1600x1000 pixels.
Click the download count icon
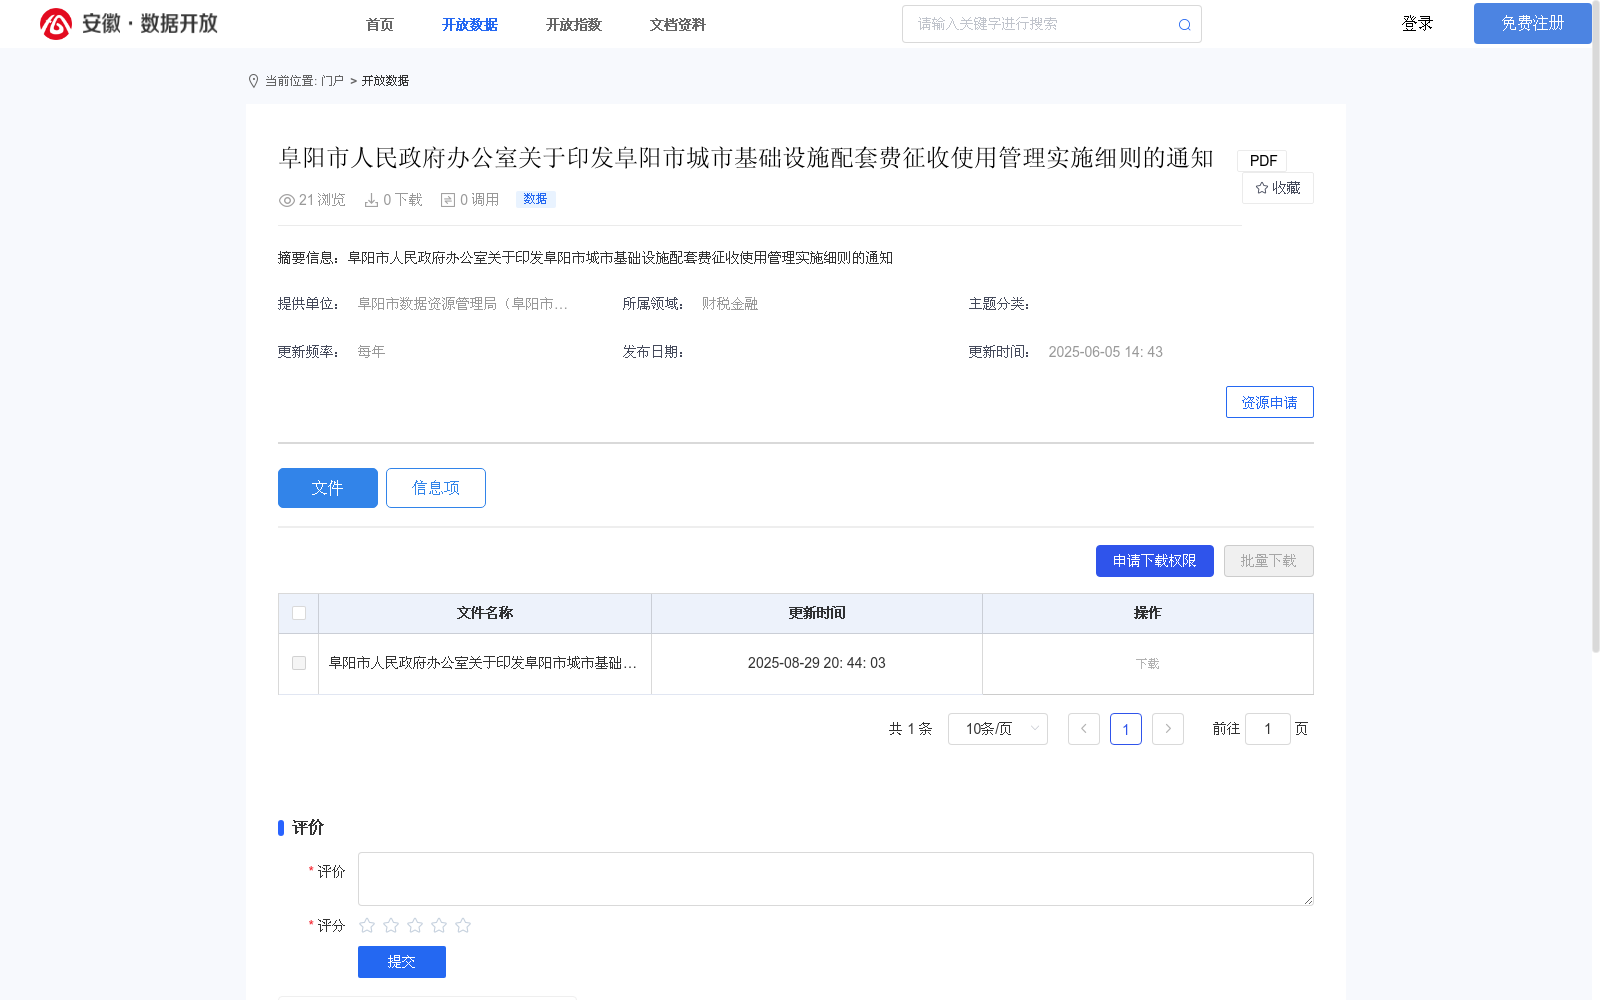[x=371, y=200]
